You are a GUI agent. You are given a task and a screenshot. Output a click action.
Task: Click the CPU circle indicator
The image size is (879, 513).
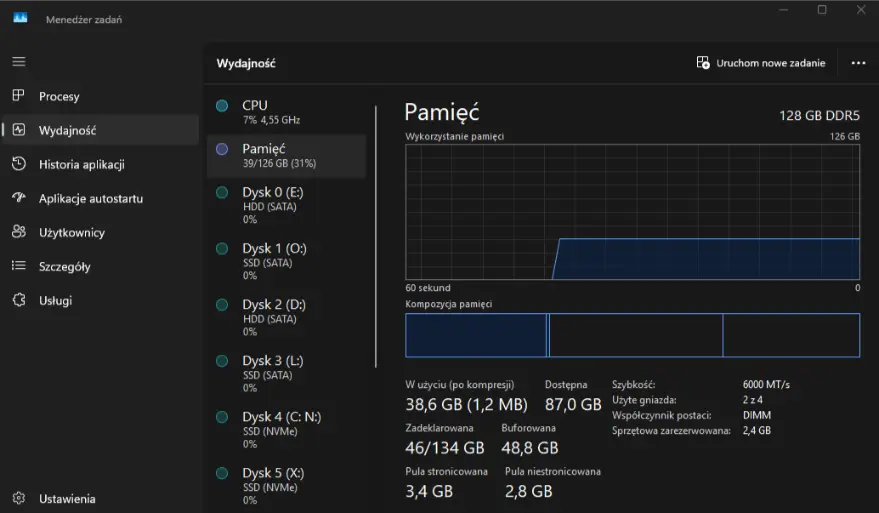pos(222,105)
